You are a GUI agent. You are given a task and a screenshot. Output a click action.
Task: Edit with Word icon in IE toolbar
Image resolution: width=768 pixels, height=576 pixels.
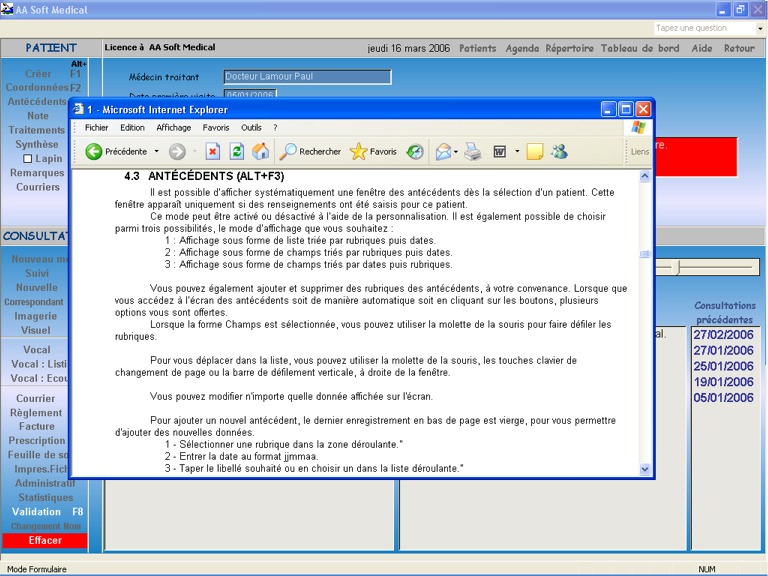(x=499, y=151)
